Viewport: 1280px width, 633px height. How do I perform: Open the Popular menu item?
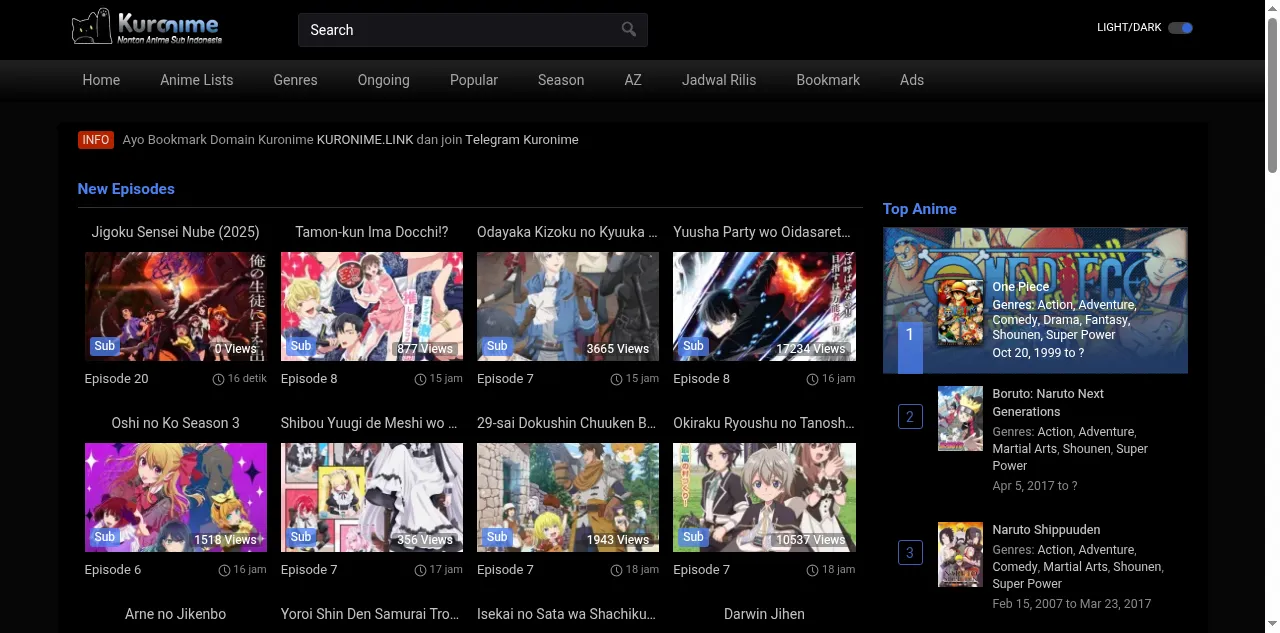[474, 80]
